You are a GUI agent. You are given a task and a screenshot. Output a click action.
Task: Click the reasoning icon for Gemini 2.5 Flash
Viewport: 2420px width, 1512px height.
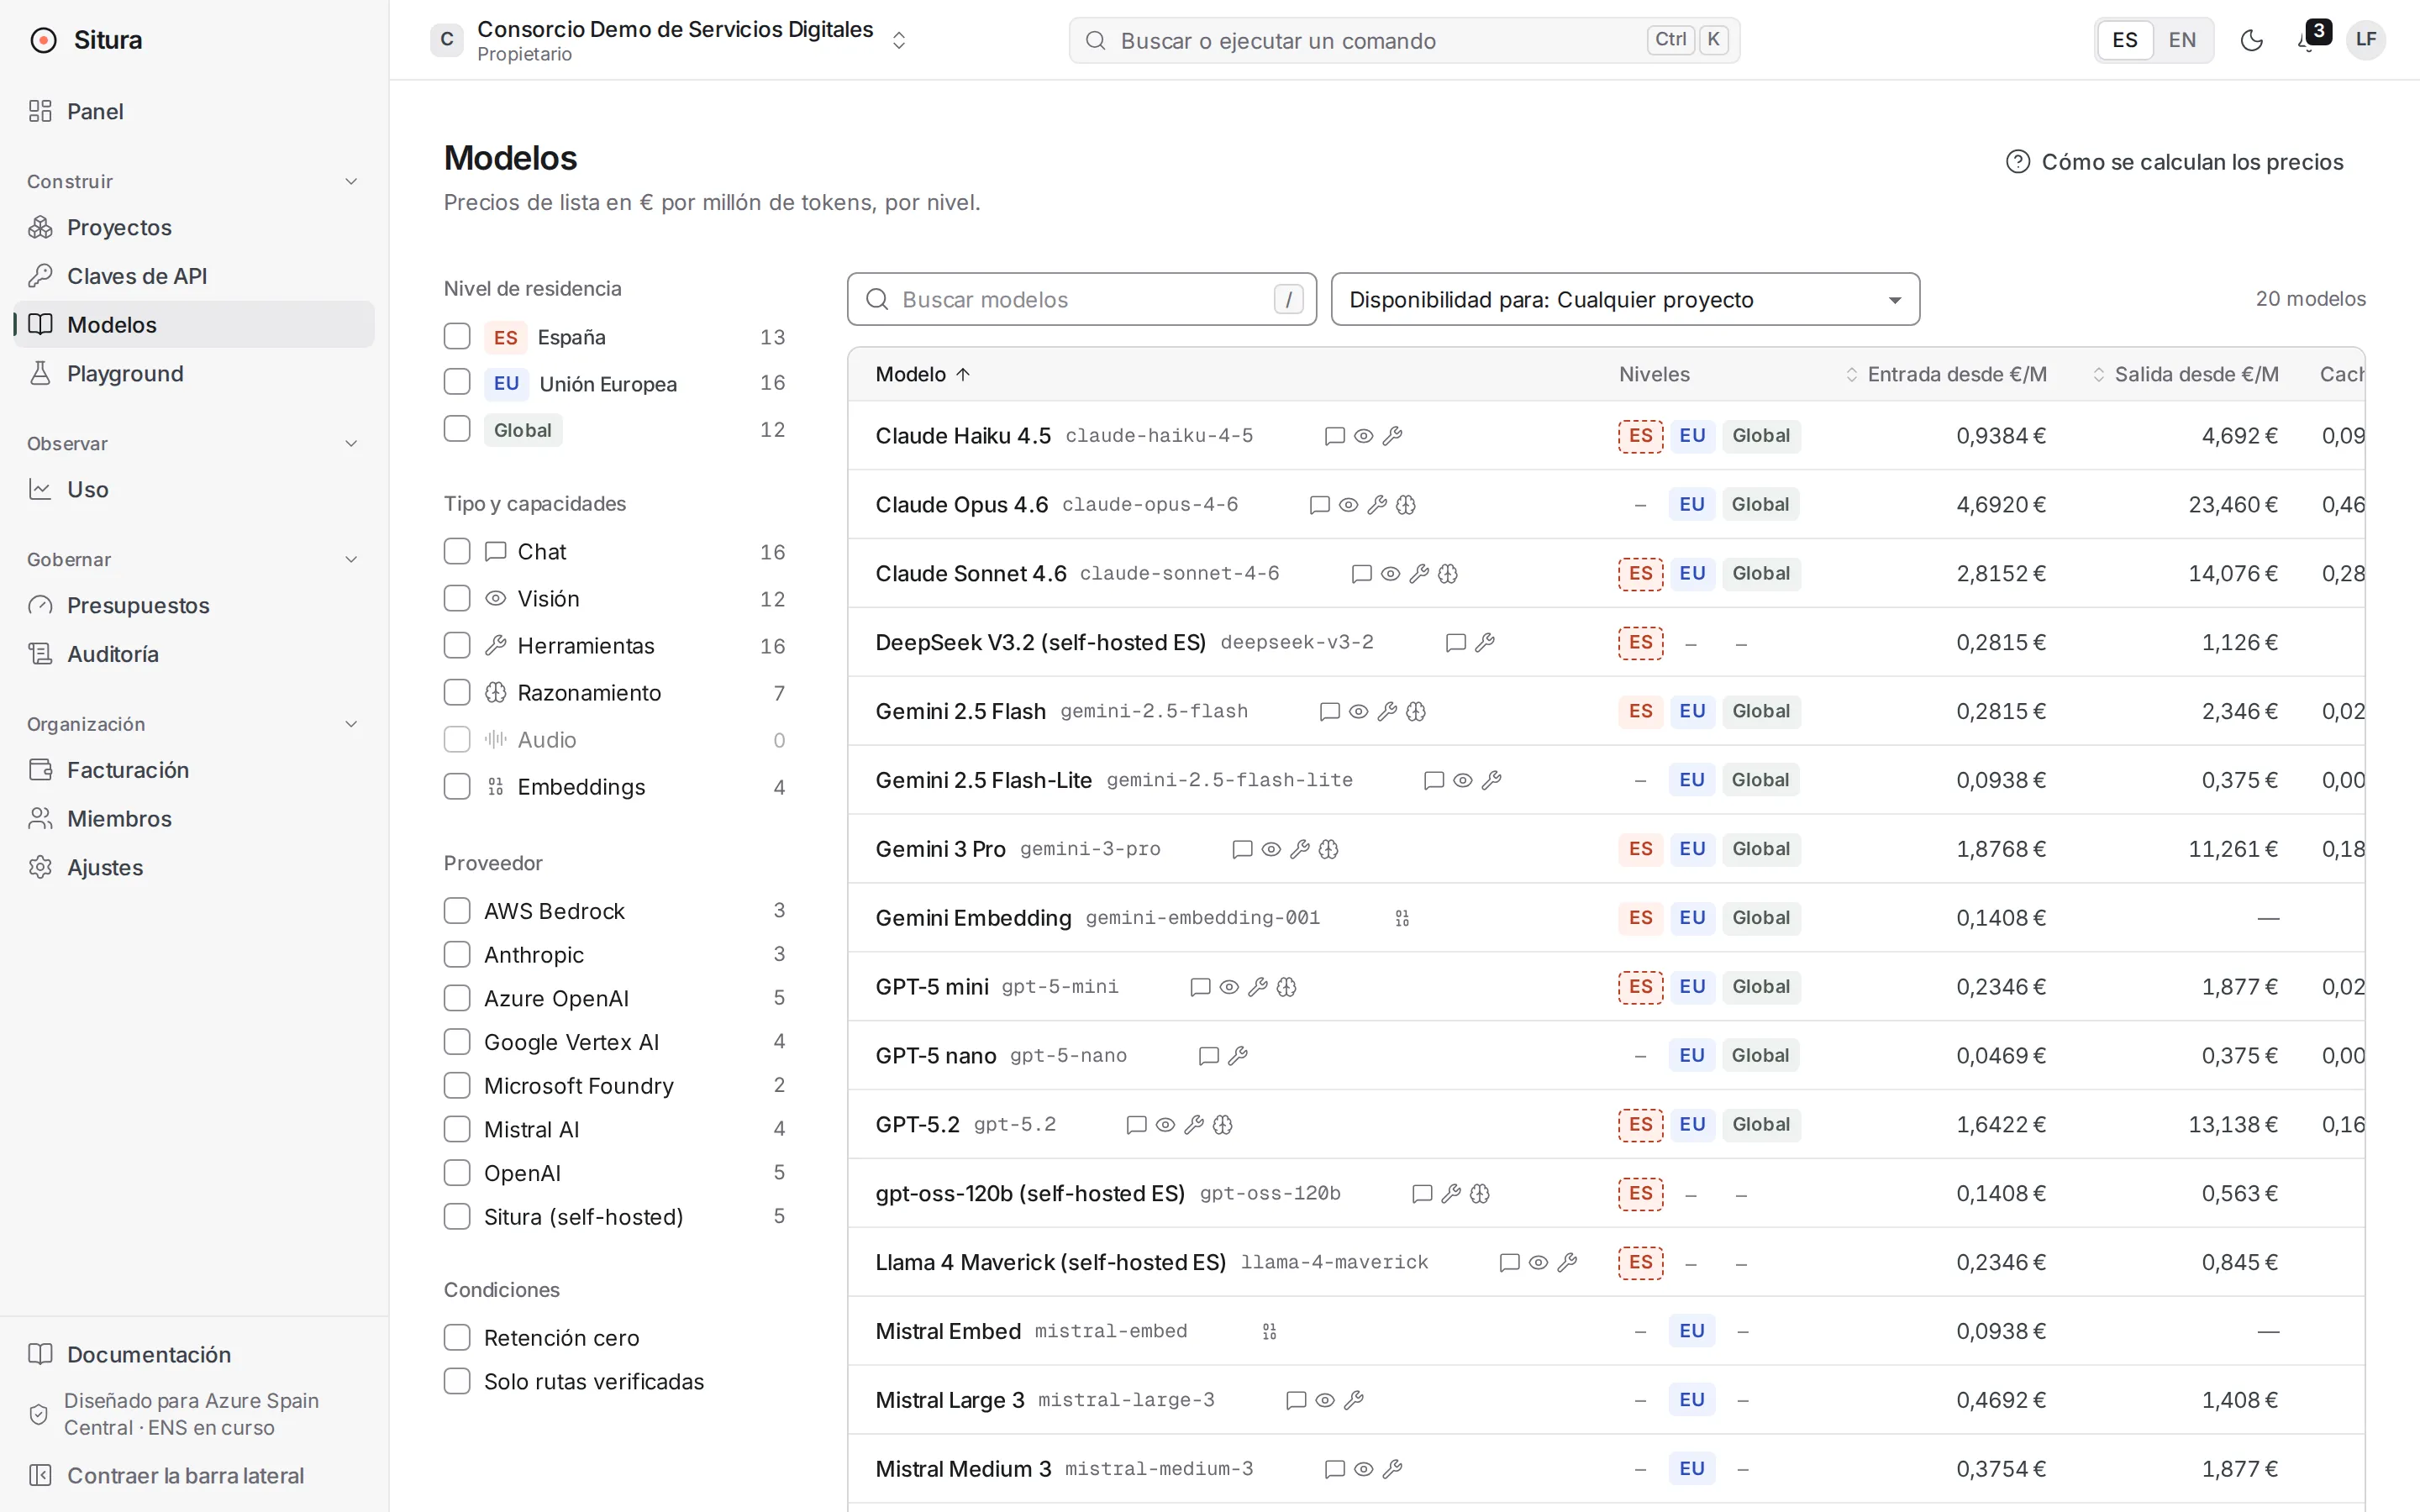coord(1416,712)
